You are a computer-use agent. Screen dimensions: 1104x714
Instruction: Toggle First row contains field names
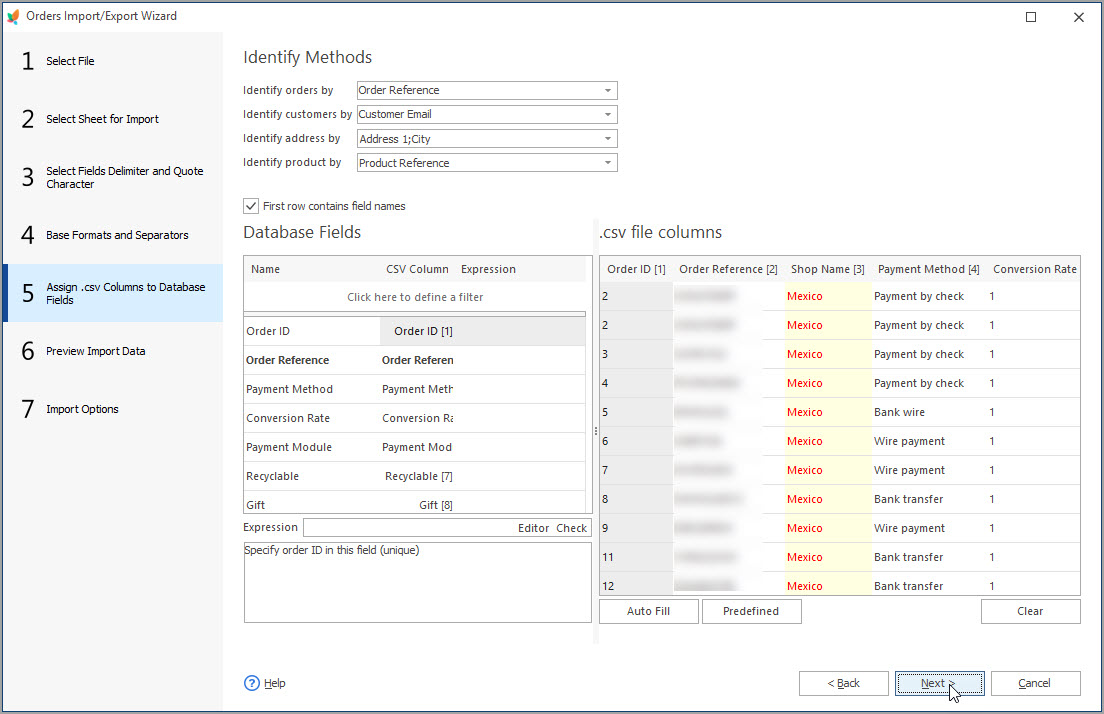coord(251,206)
